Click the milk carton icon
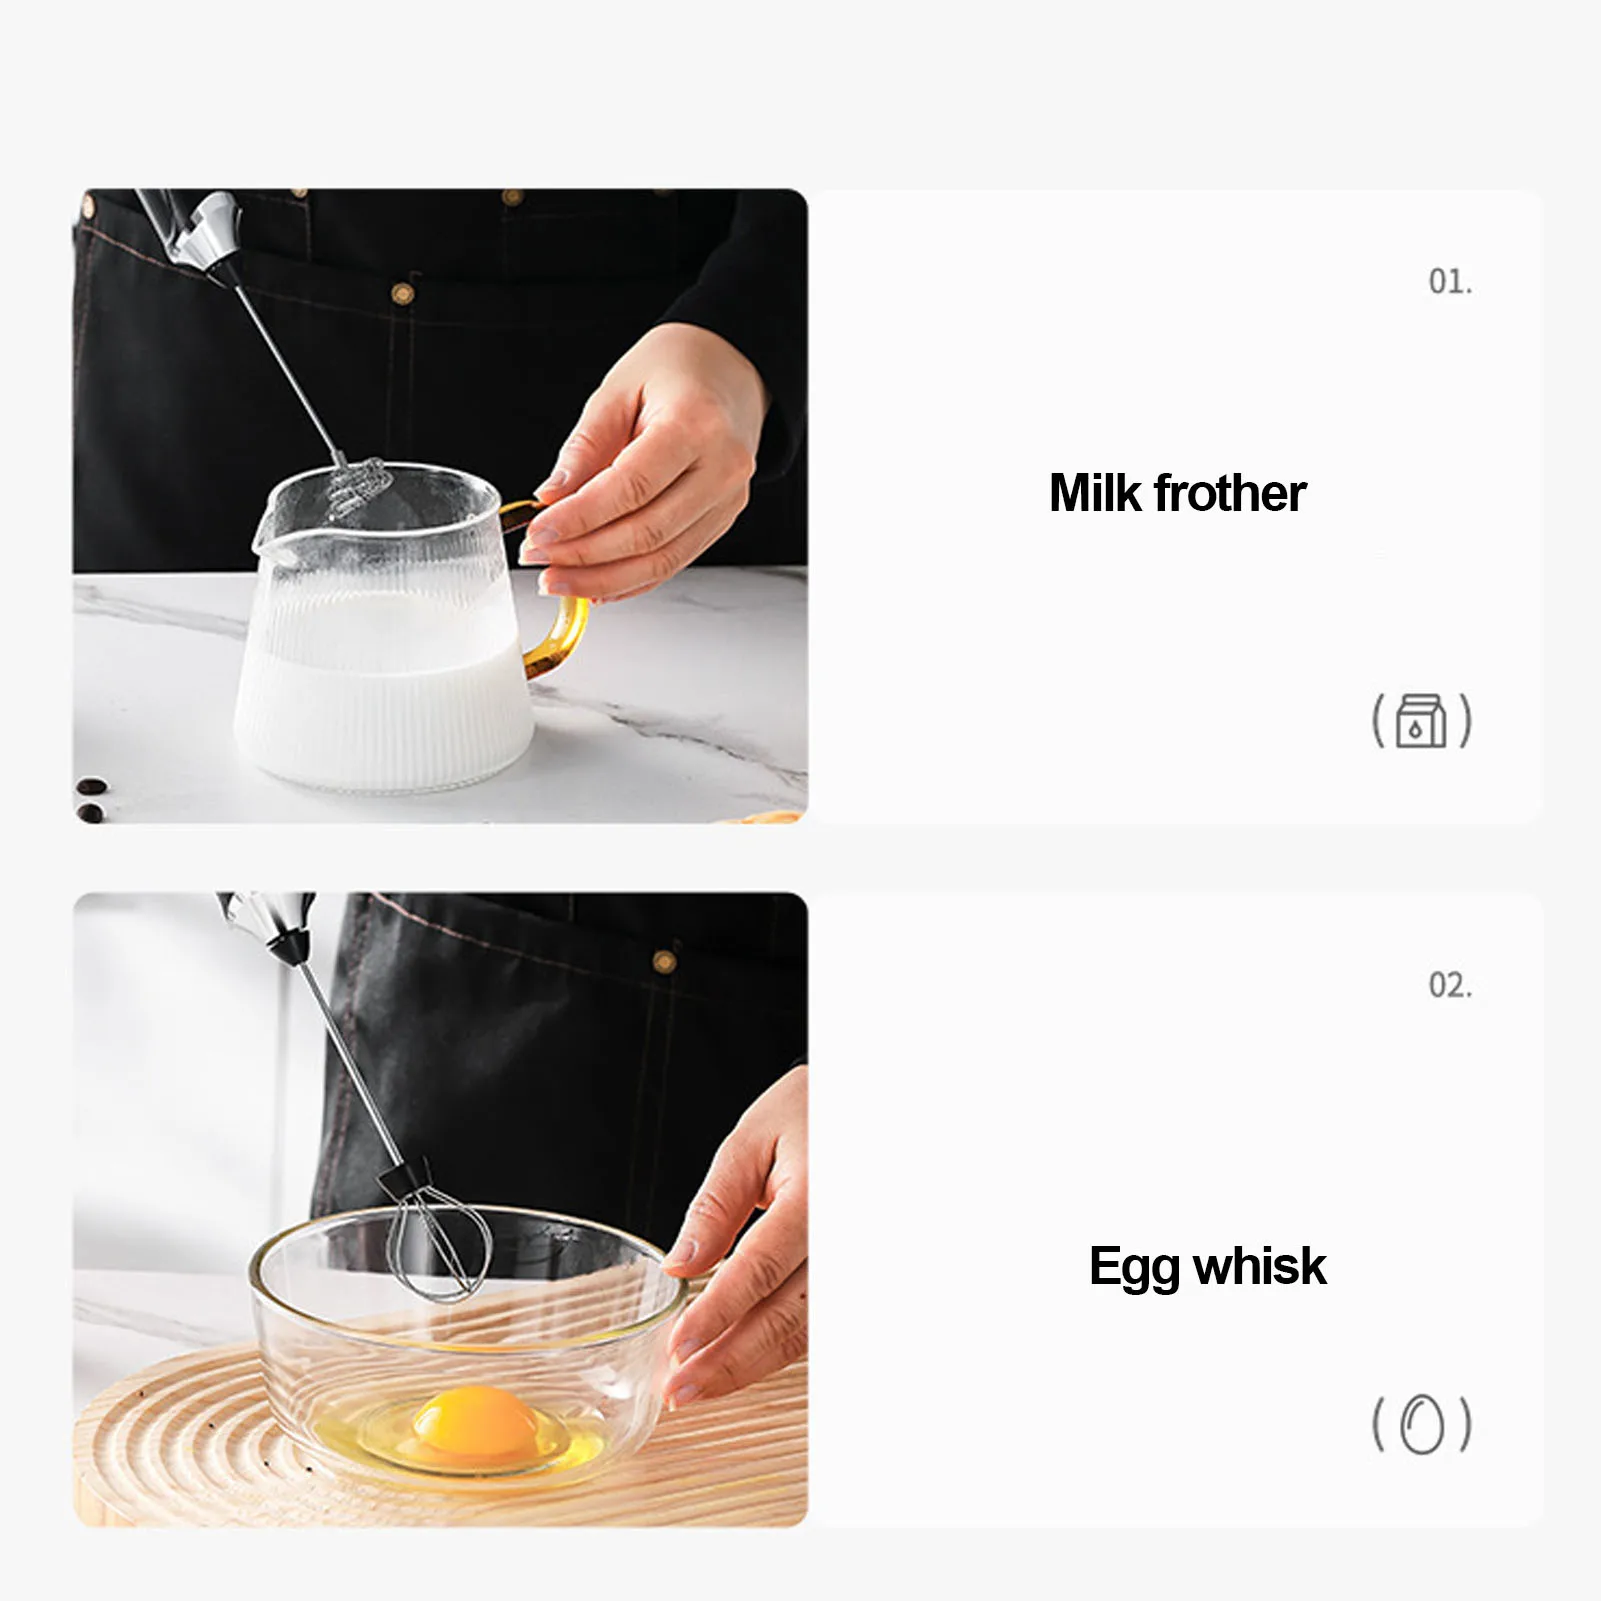Image resolution: width=1601 pixels, height=1601 pixels. point(1421,720)
